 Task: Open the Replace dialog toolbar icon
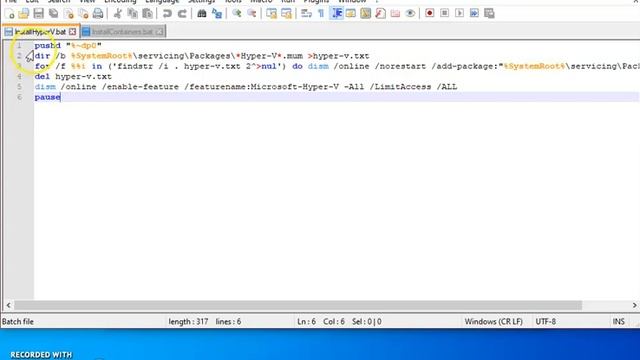tap(217, 13)
